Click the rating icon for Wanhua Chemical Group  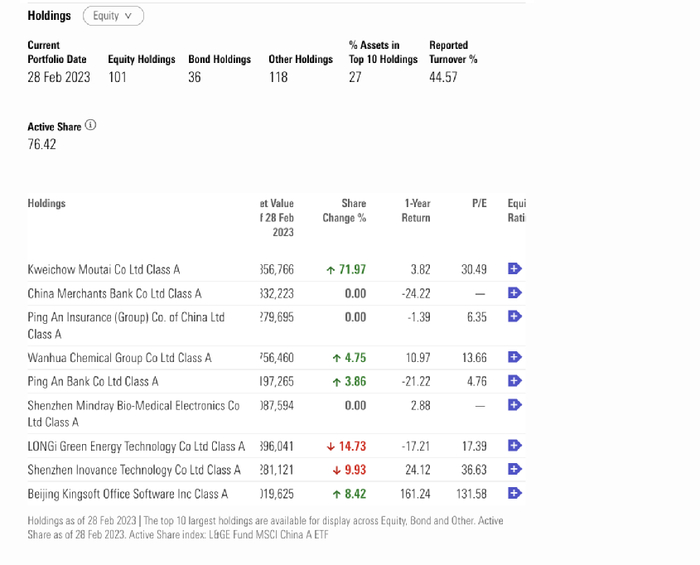coord(515,357)
